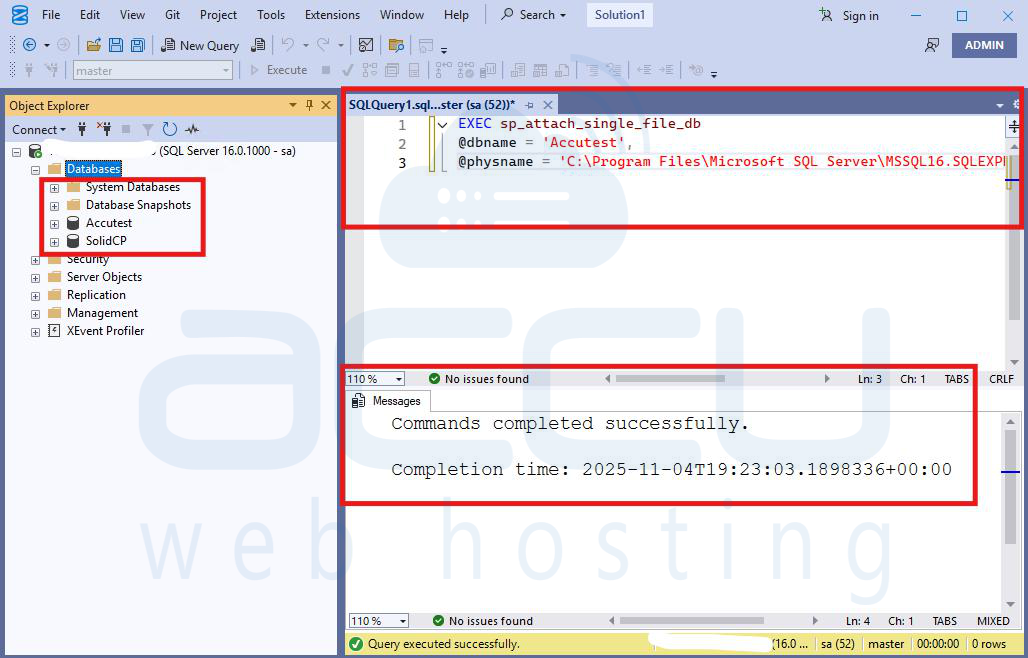Screen dimensions: 1028x658
Task: Click the Save floppy disk icon
Action: point(115,45)
